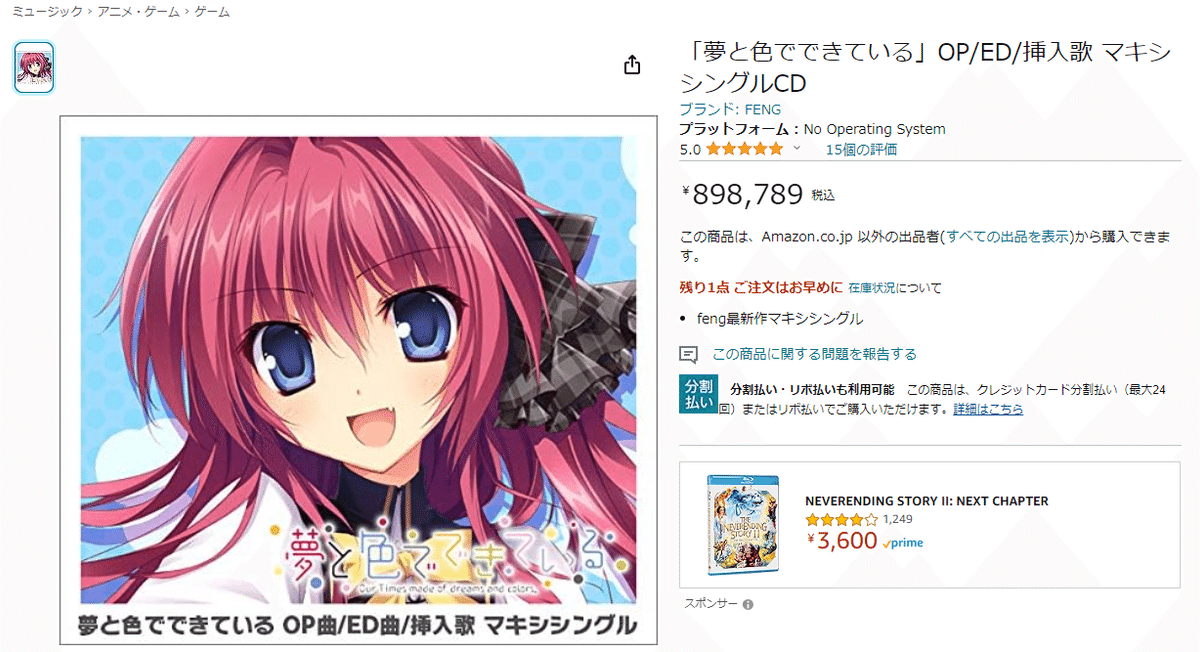This screenshot has width=1200, height=652.
Task: Click すべての出品を表示 link
Action: tap(1007, 237)
